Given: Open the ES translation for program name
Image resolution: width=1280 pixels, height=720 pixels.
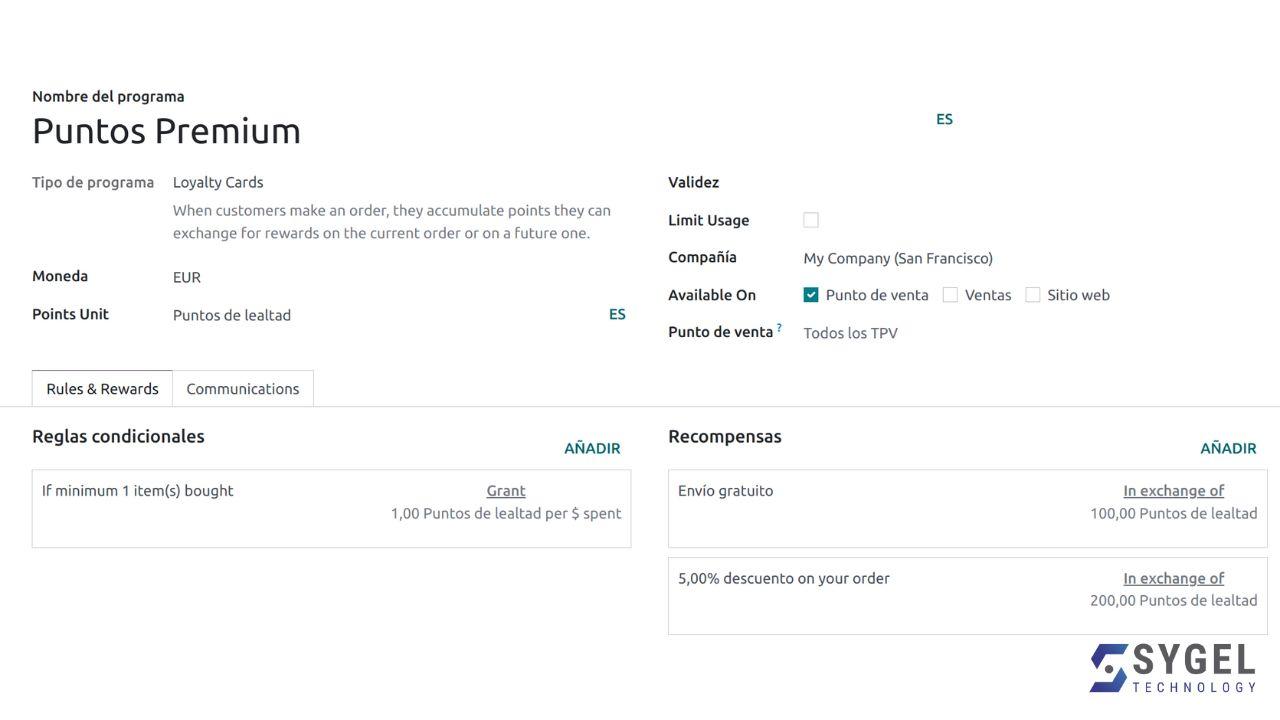Looking at the screenshot, I should pyautogui.click(x=944, y=119).
